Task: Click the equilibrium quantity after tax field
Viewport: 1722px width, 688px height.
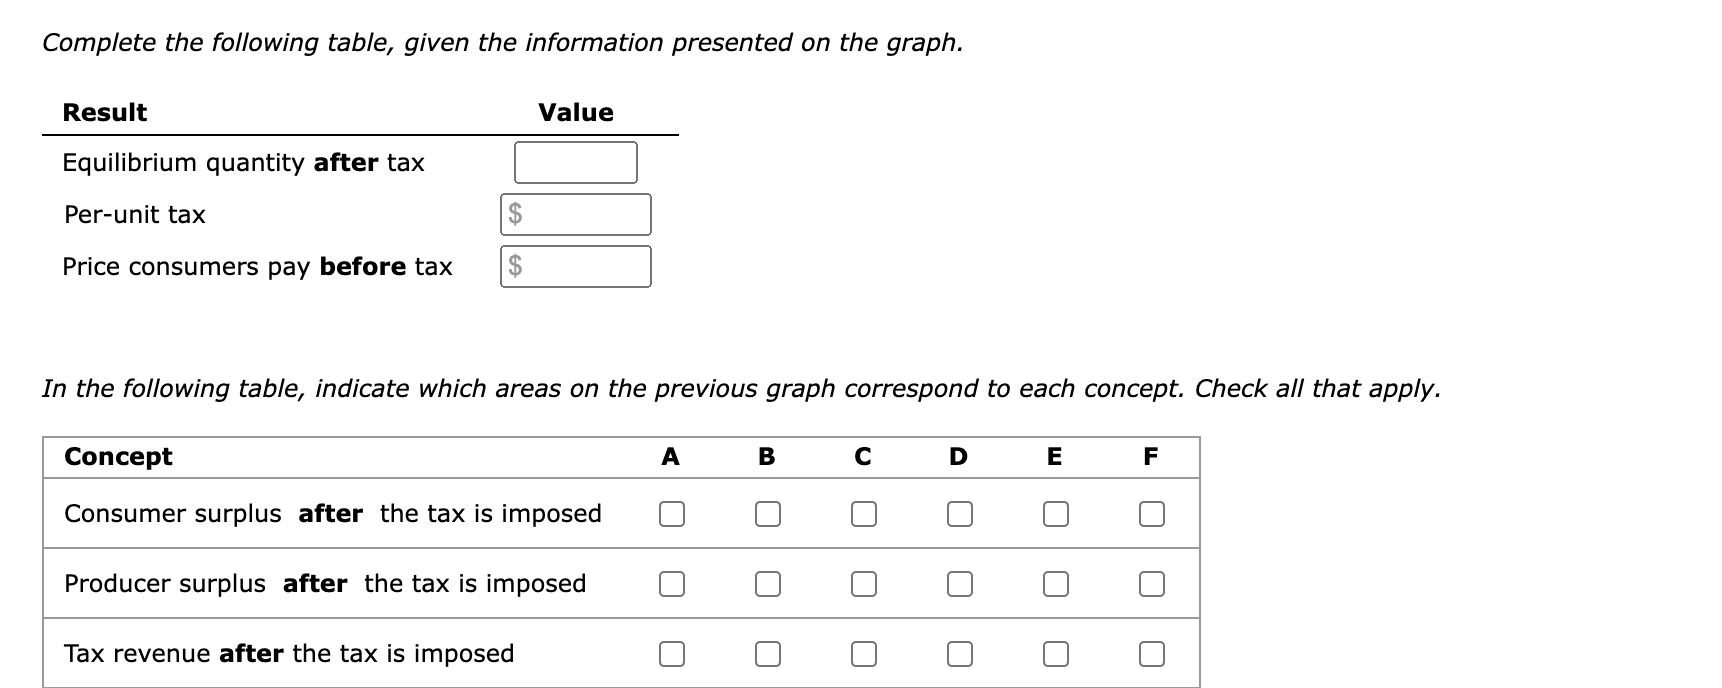Action: (x=575, y=161)
